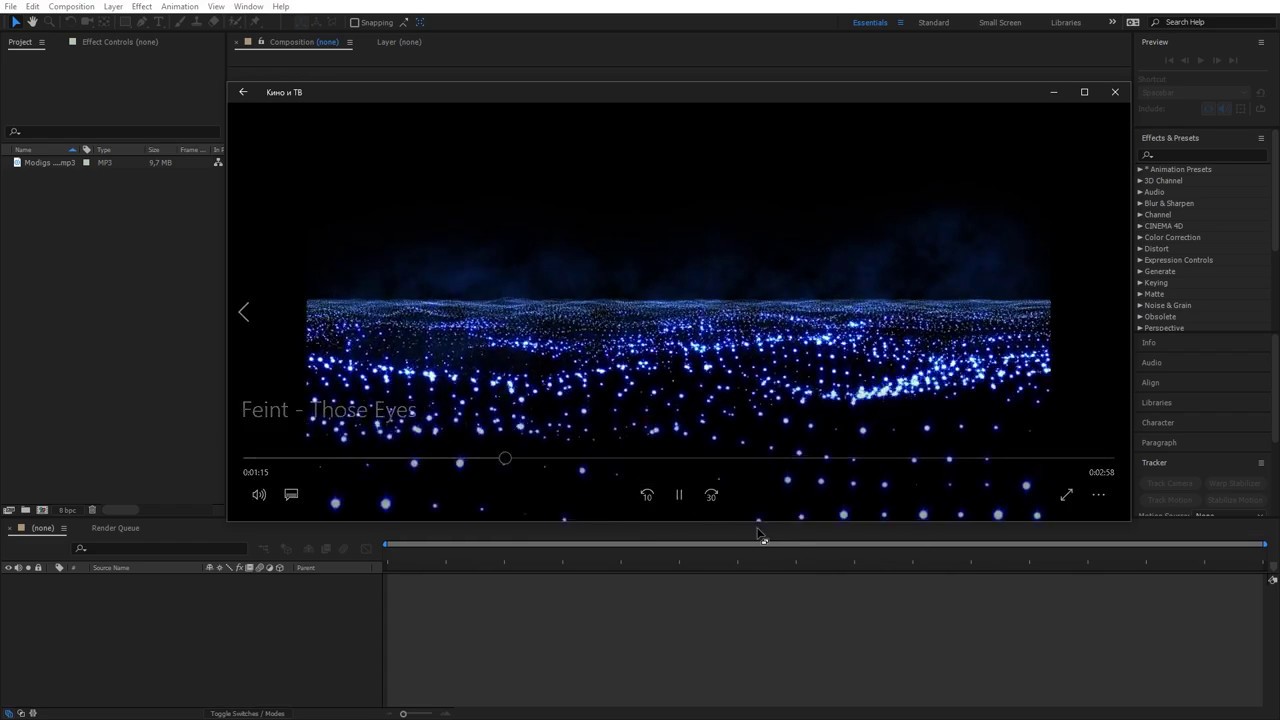The height and width of the screenshot is (720, 1280).
Task: Expand Noise & Grain category
Action: click(x=1140, y=305)
